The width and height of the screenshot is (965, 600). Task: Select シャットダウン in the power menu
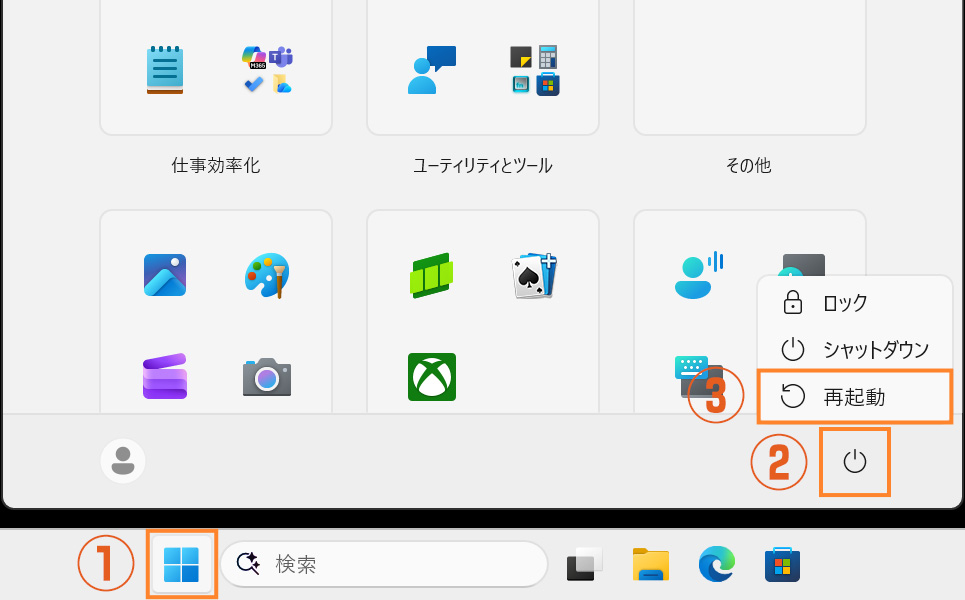click(855, 350)
